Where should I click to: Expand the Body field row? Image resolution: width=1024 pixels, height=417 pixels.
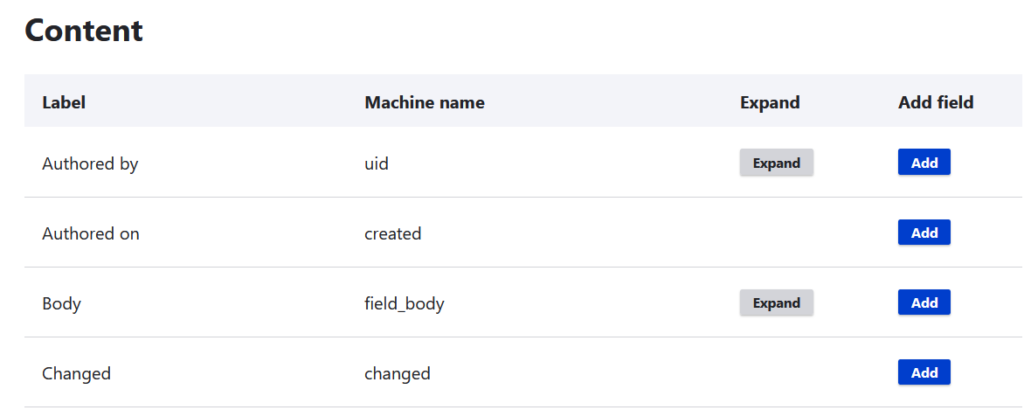[x=776, y=303]
